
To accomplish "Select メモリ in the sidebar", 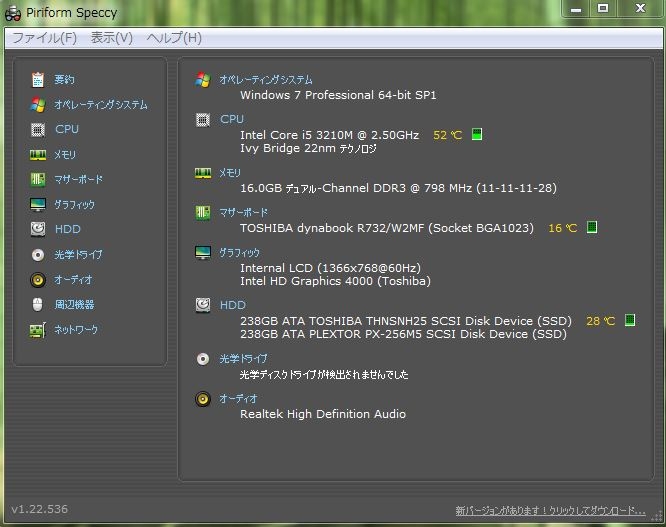I will (65, 155).
